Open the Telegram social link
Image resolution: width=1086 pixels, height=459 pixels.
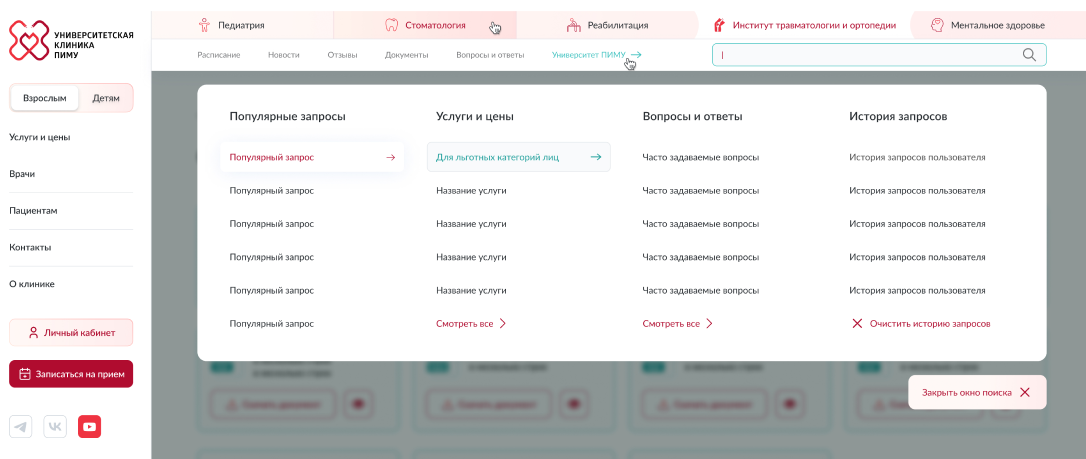(21, 427)
